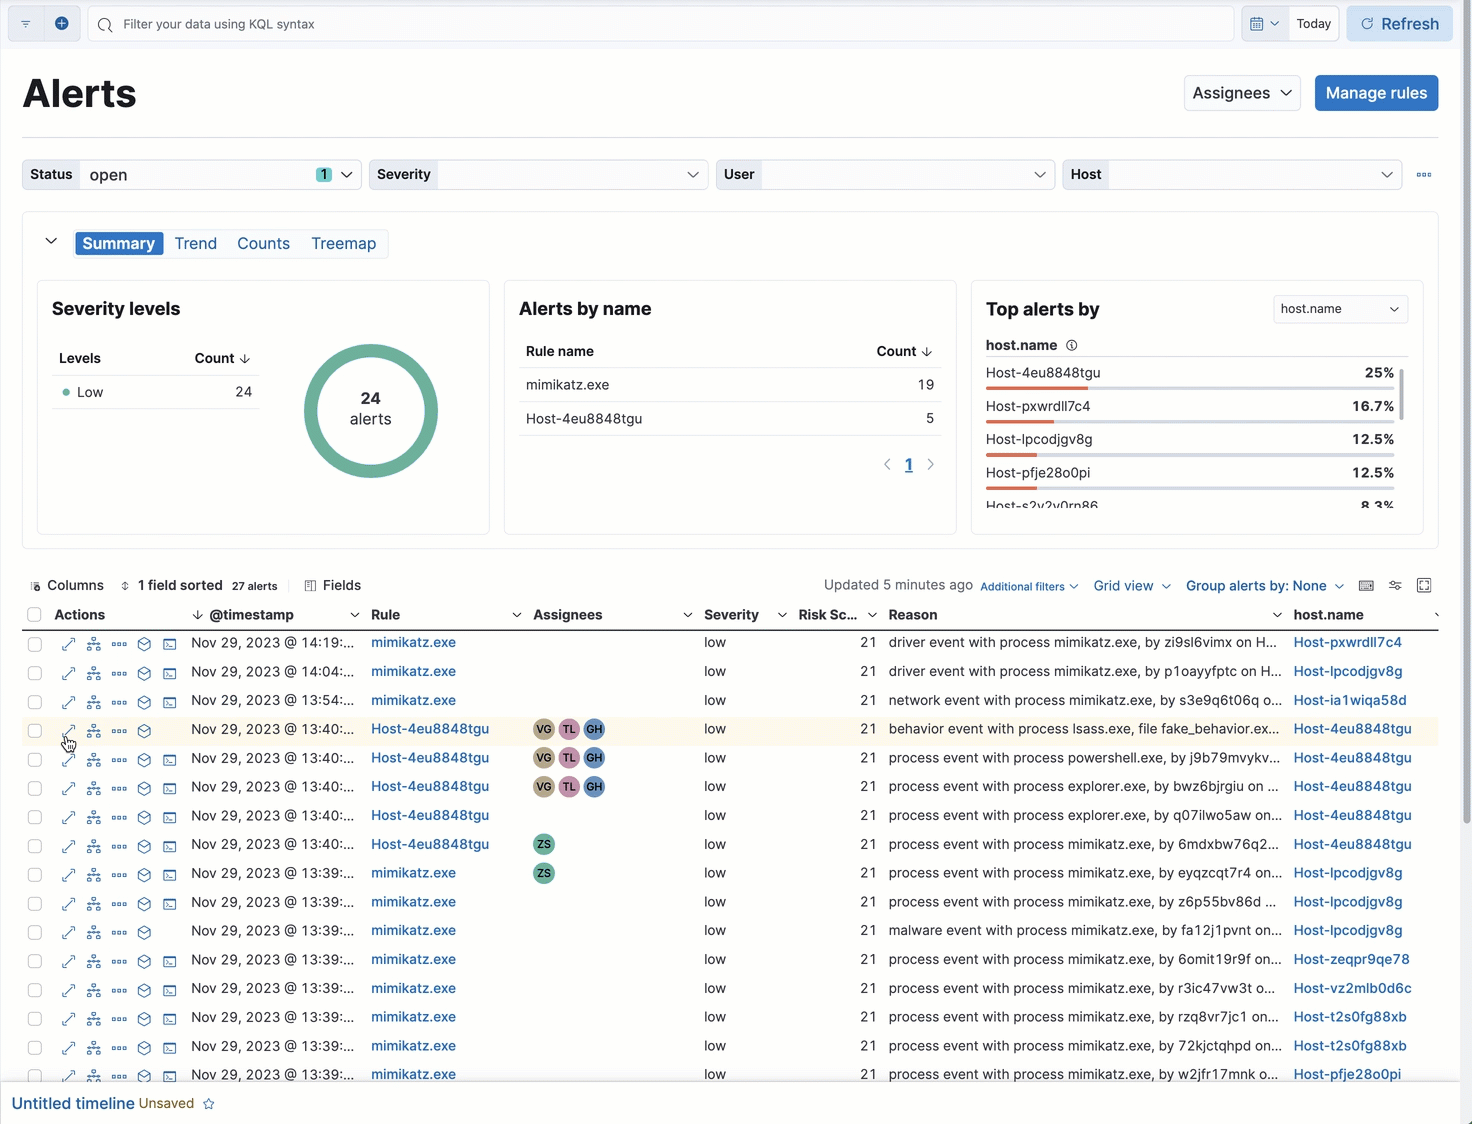Open the Status open dropdown
This screenshot has width=1472, height=1124.
coord(218,175)
